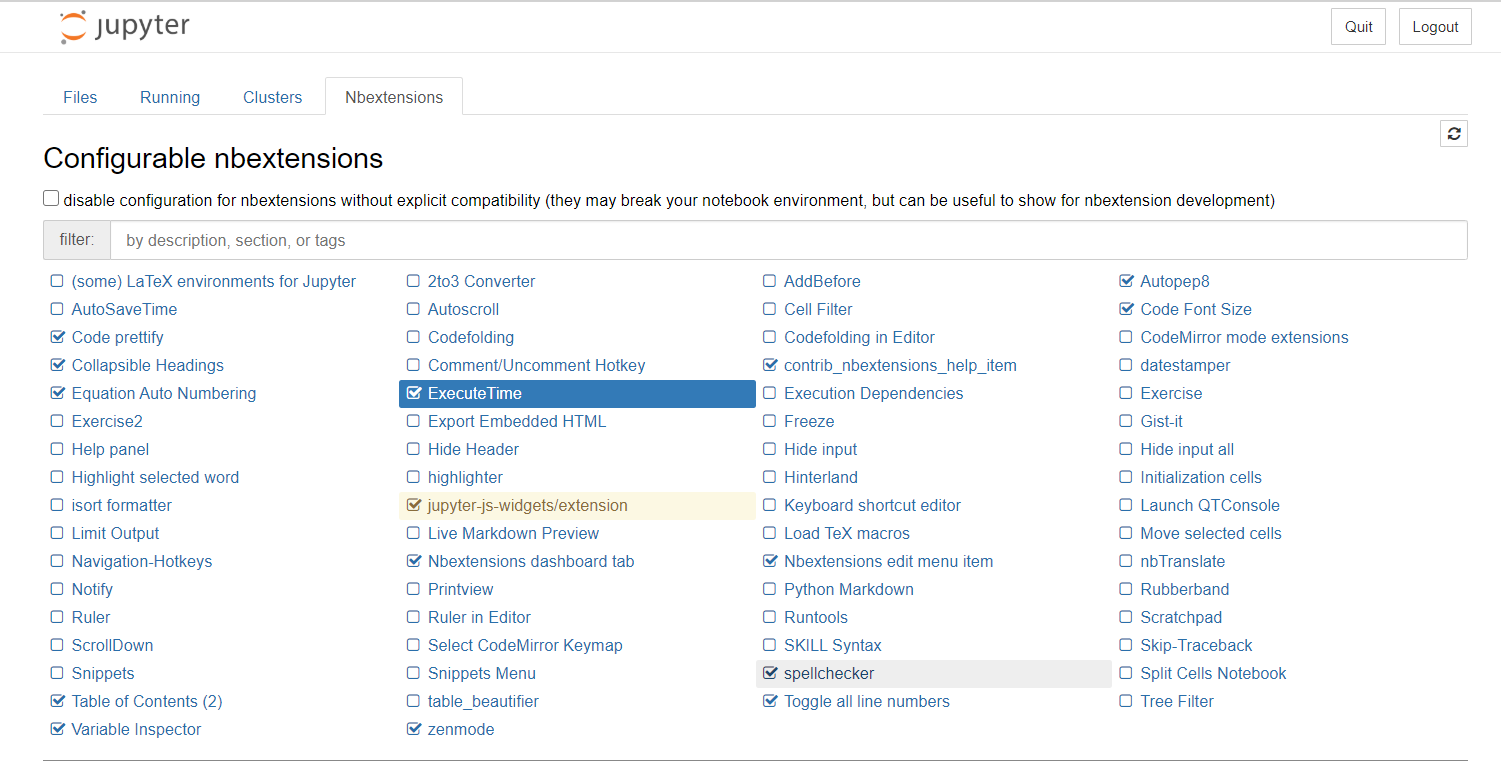The width and height of the screenshot is (1501, 774).
Task: Uncheck the Autopep8 checkbox
Action: (1127, 282)
